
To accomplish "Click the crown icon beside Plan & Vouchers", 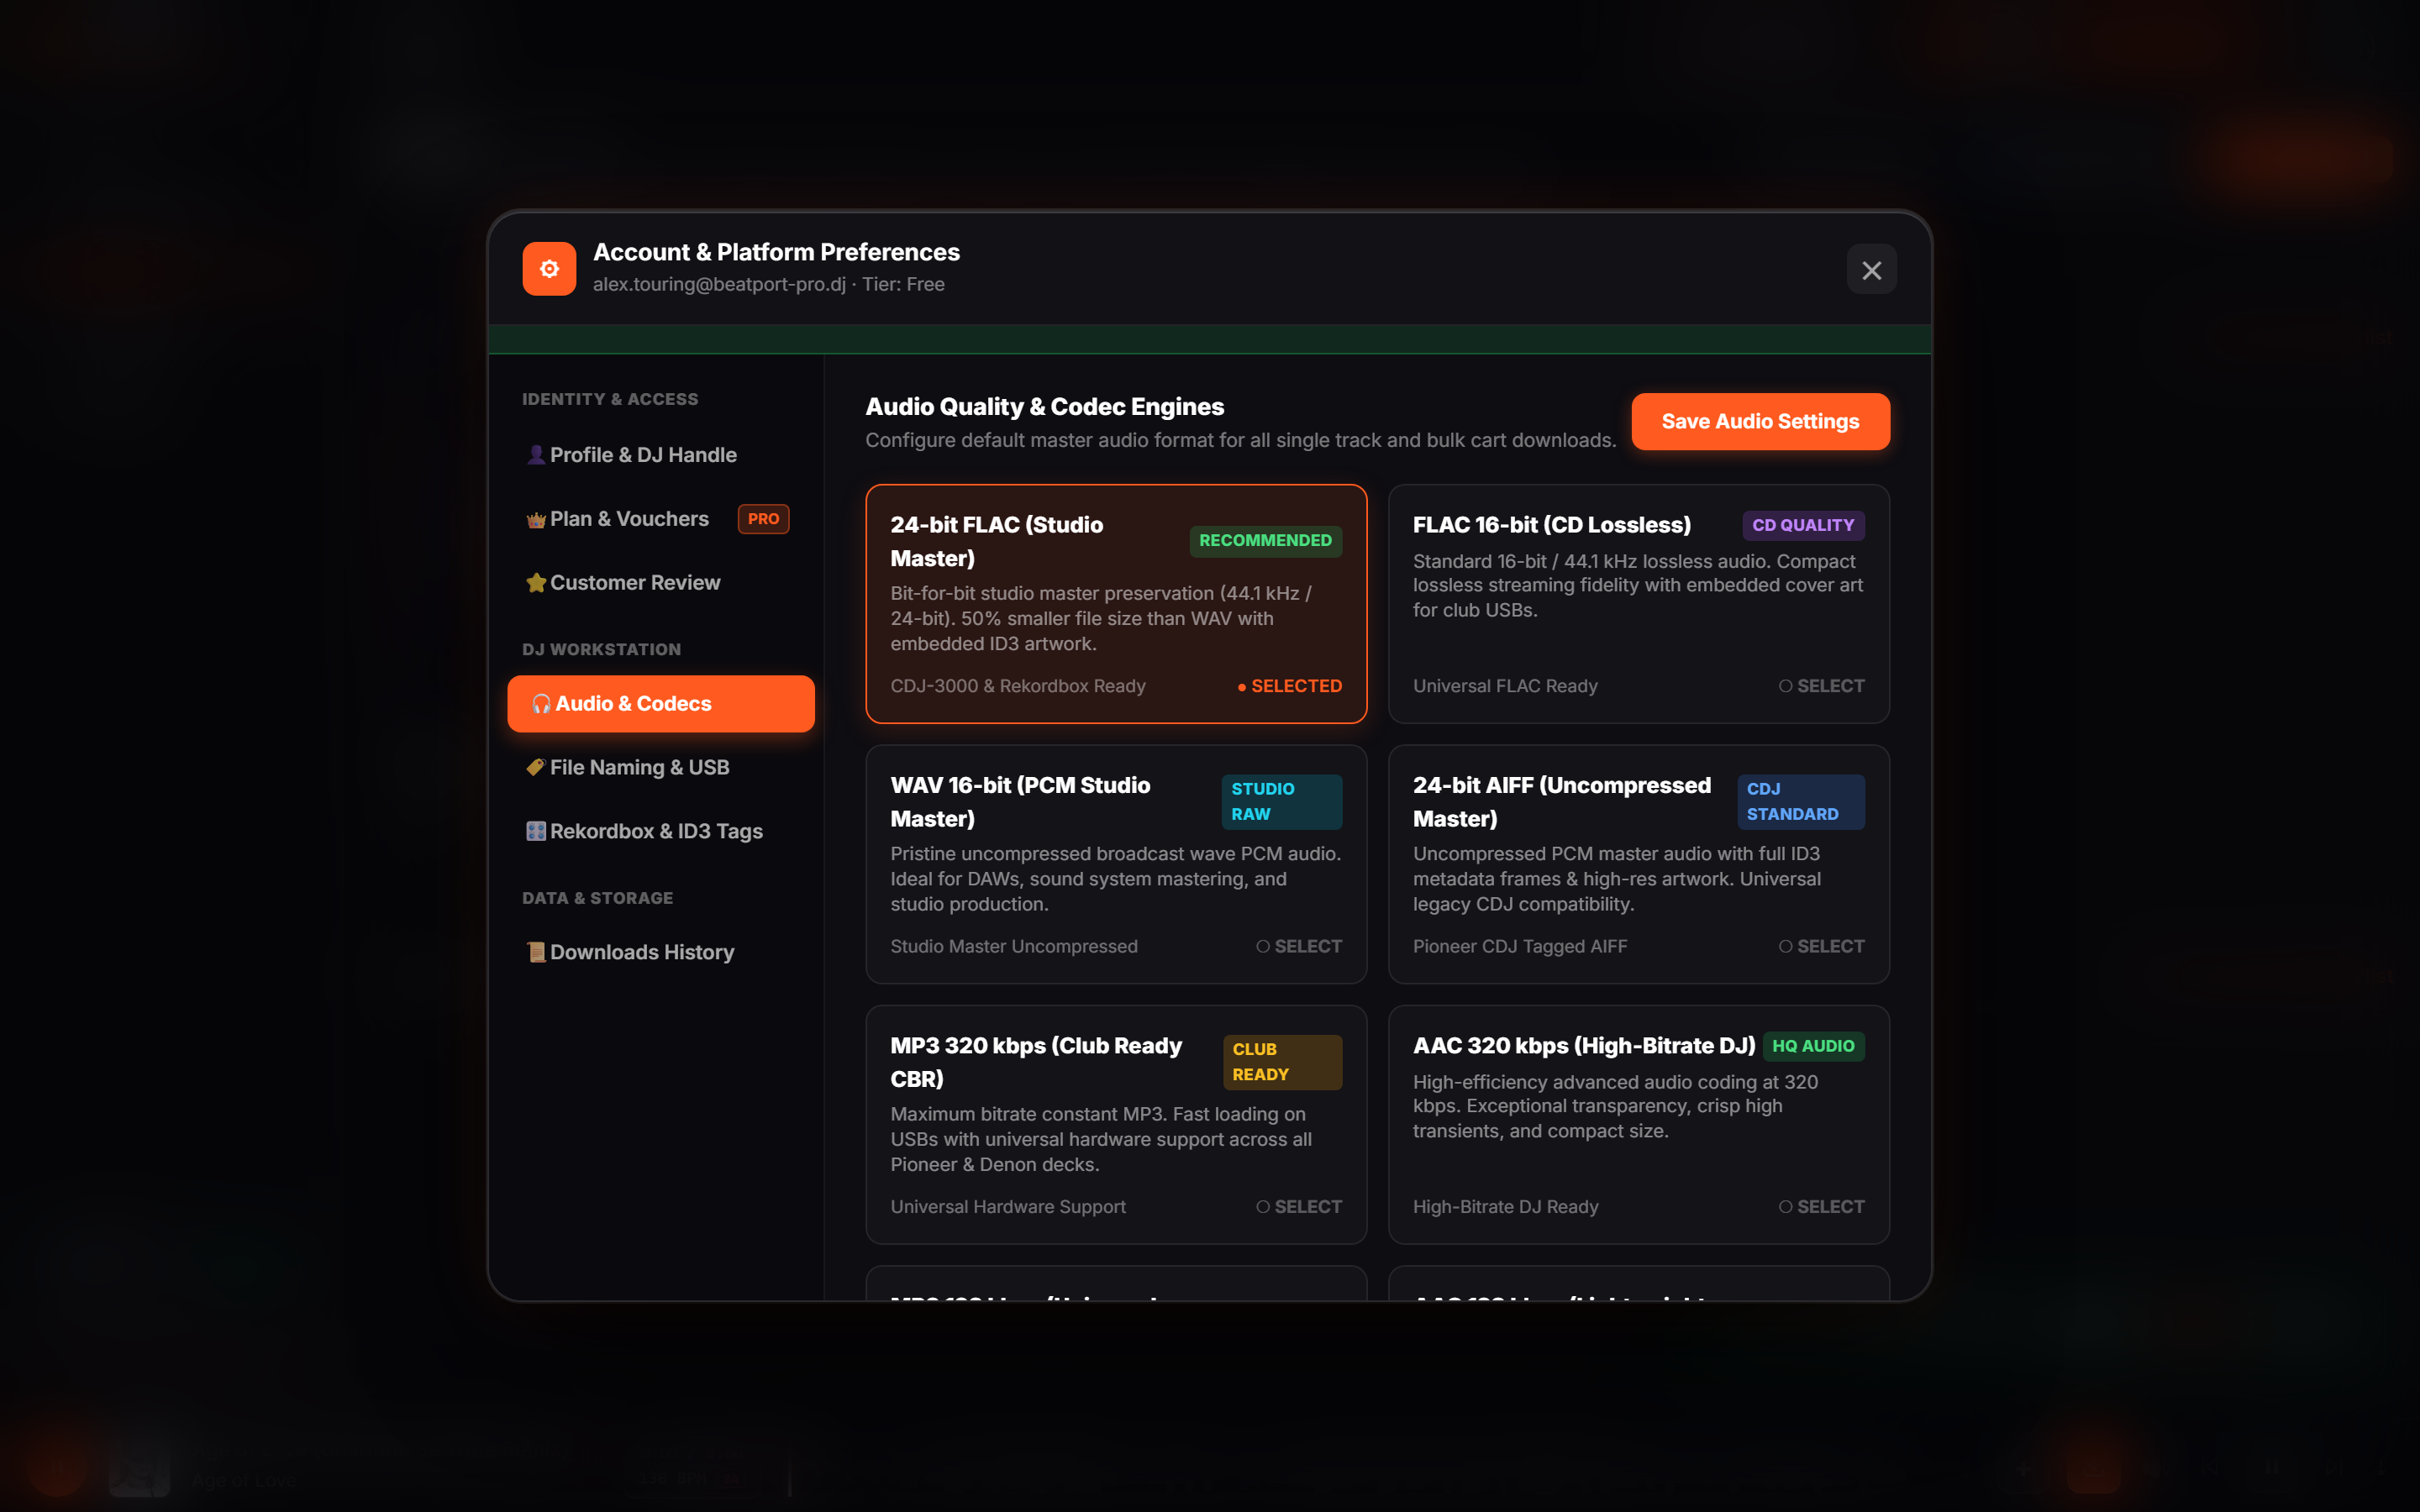I will click(536, 519).
